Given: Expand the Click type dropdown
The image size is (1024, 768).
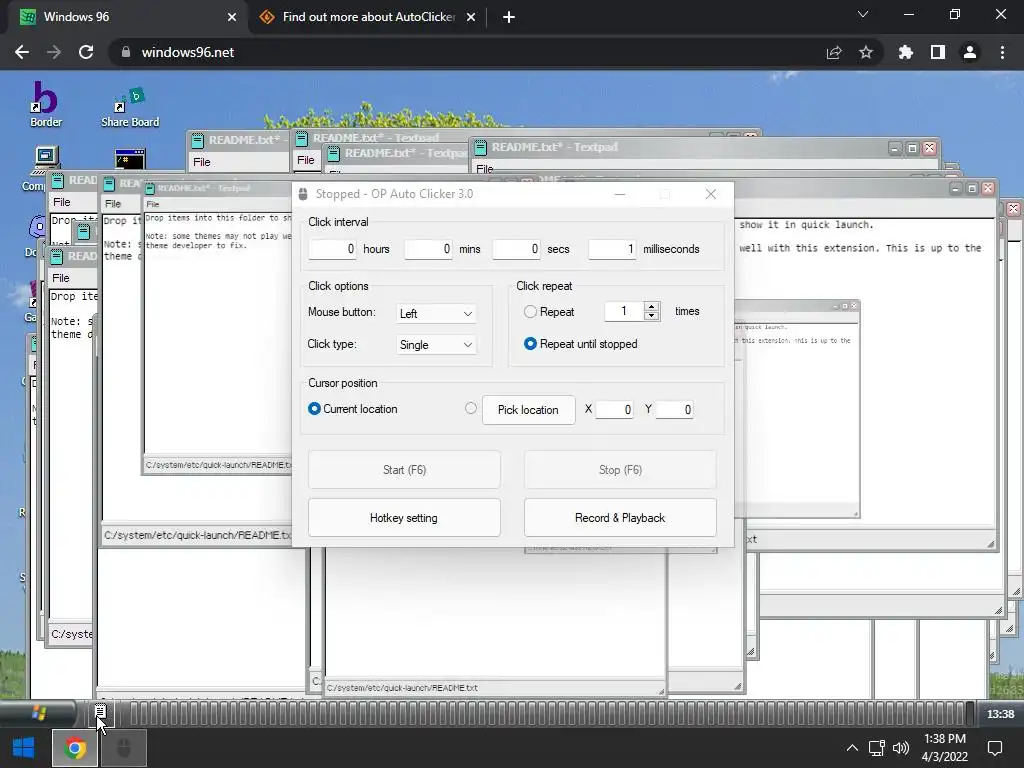Looking at the screenshot, I should (x=436, y=345).
